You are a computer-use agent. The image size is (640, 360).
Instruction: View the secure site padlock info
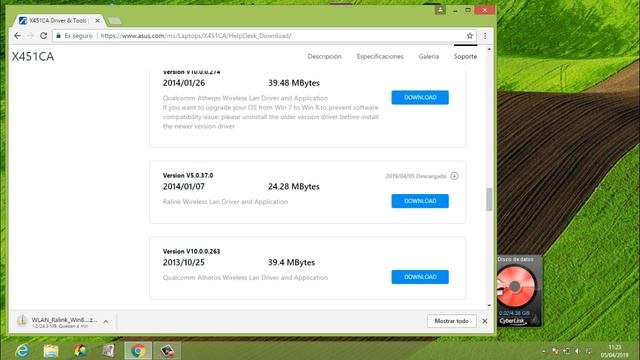(58, 36)
